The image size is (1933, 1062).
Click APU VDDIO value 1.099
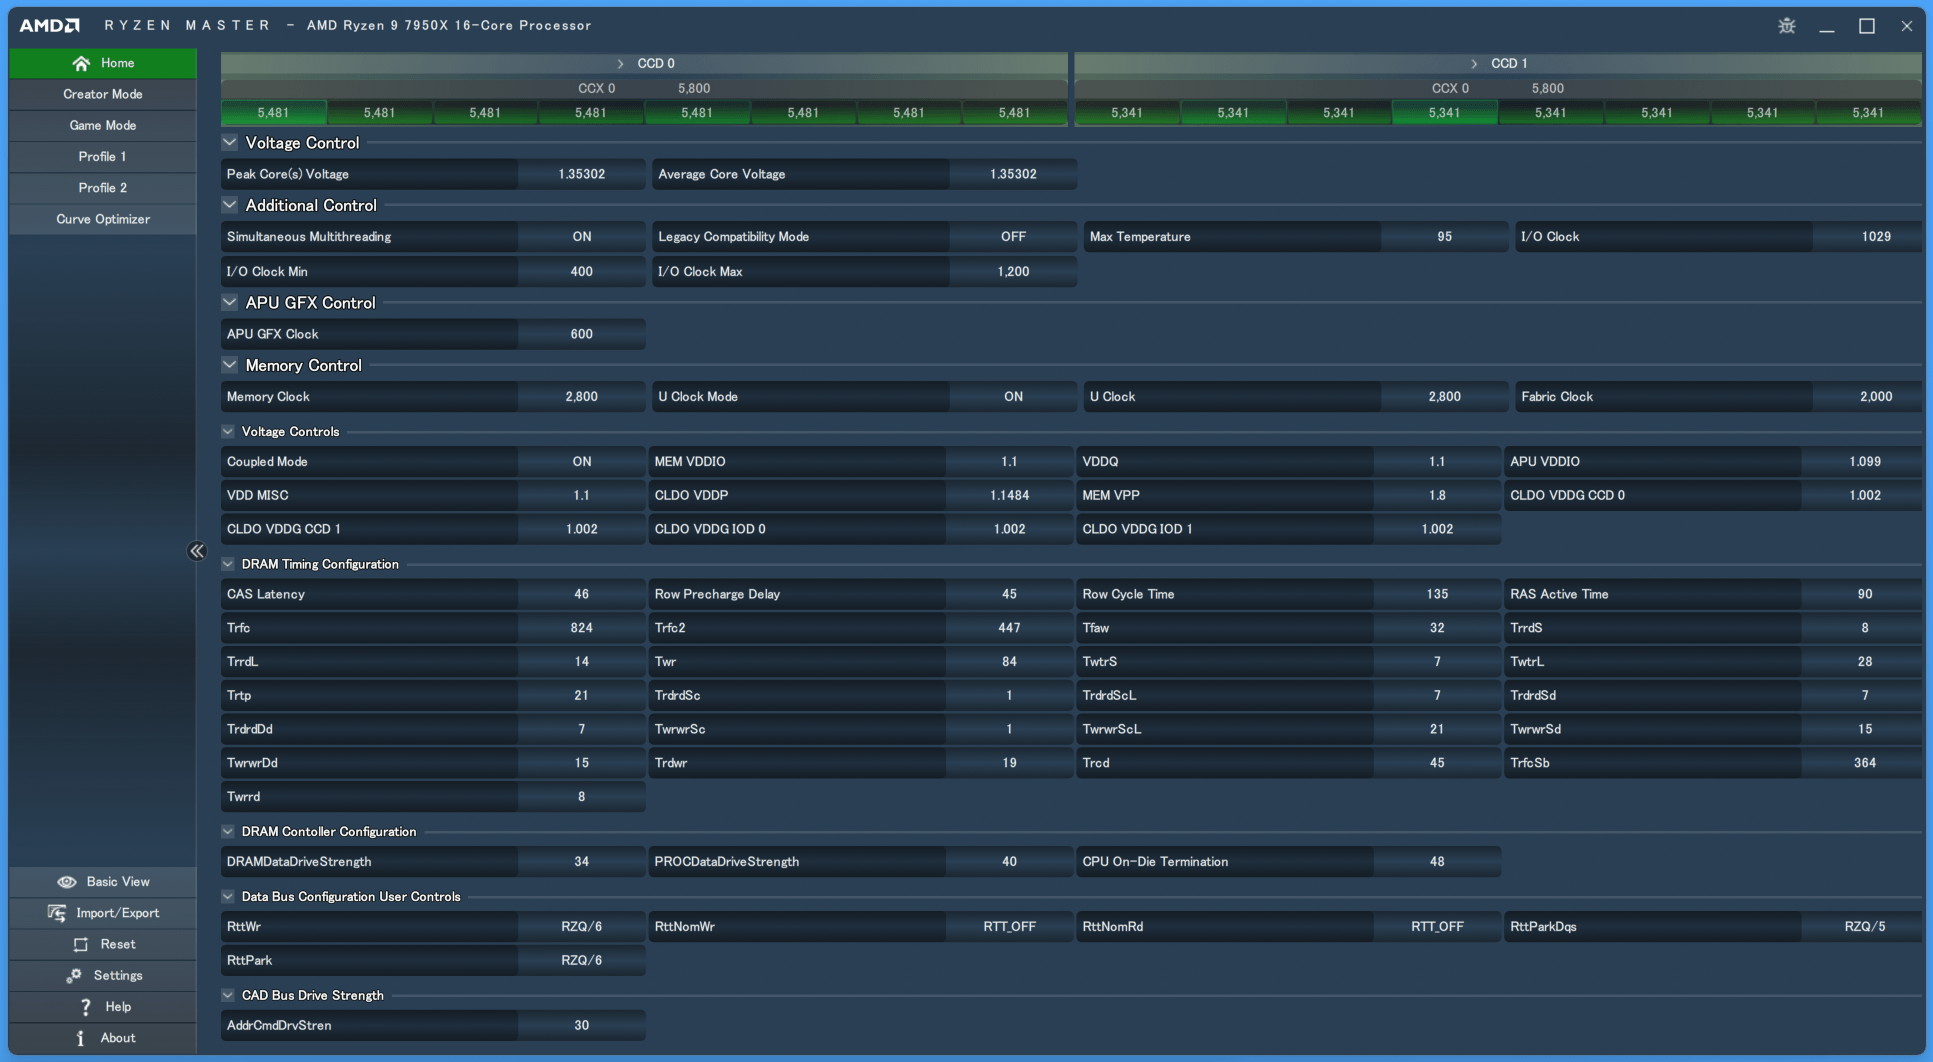point(1865,462)
